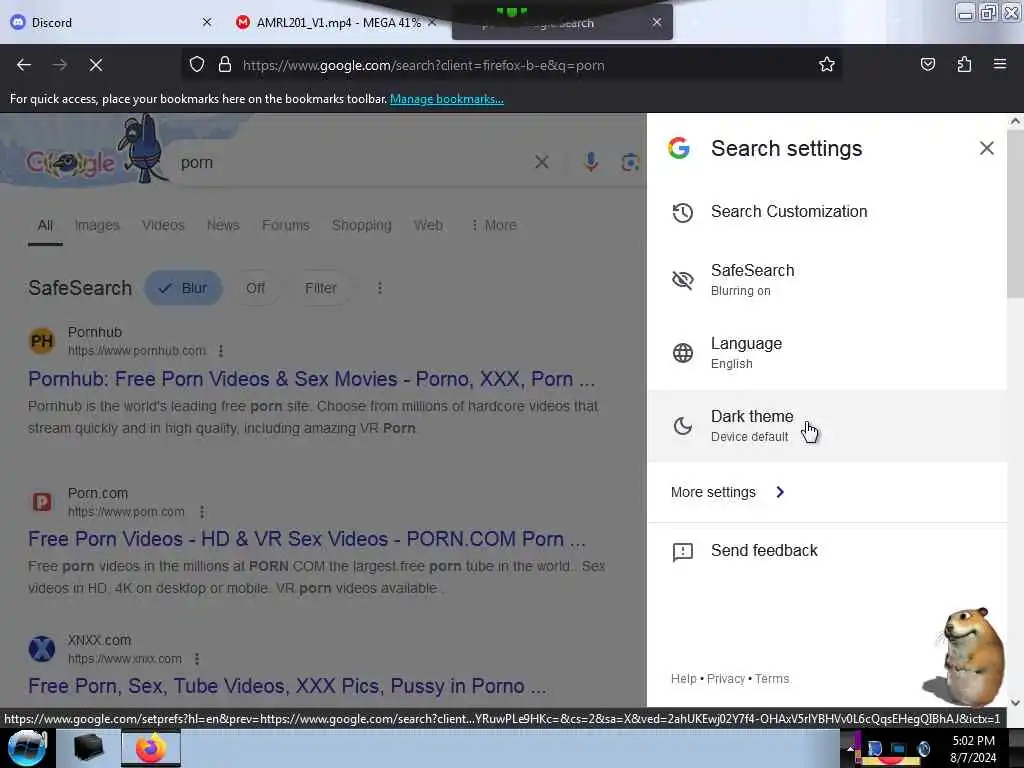Go back using the browser back arrow
The image size is (1024, 768).
pyautogui.click(x=24, y=65)
